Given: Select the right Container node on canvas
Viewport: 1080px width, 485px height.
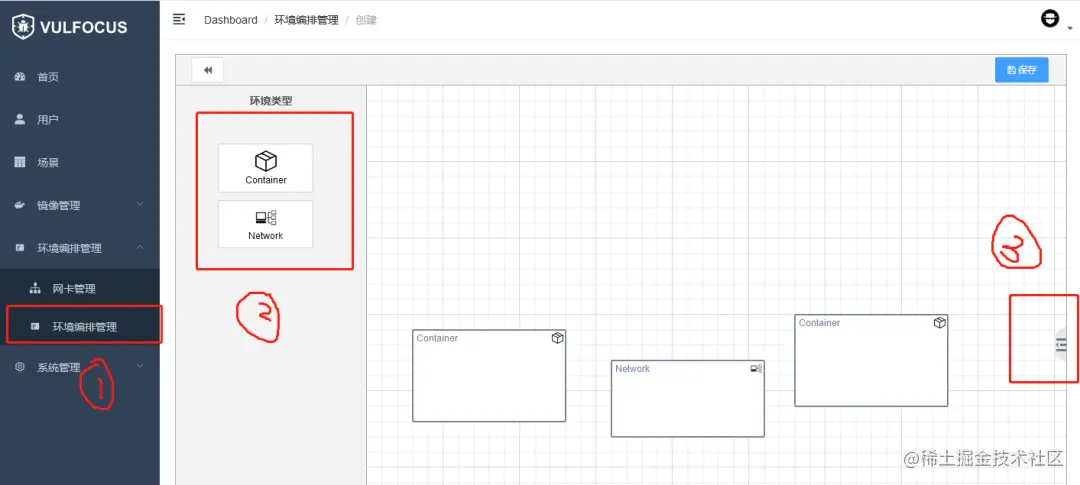Looking at the screenshot, I should [x=871, y=360].
